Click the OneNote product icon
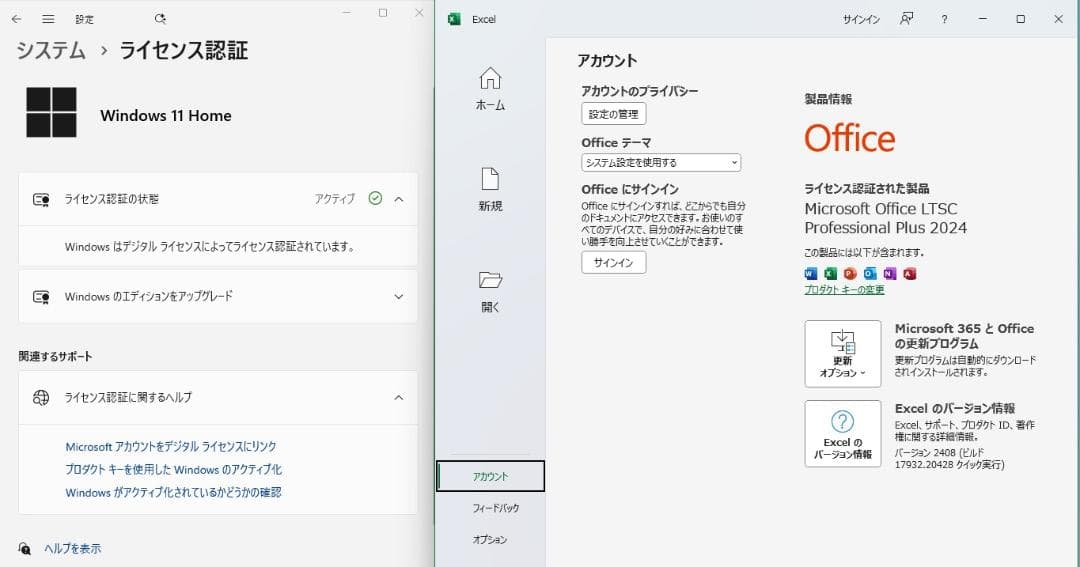Screen dimensions: 1080x567 pyautogui.click(x=890, y=274)
